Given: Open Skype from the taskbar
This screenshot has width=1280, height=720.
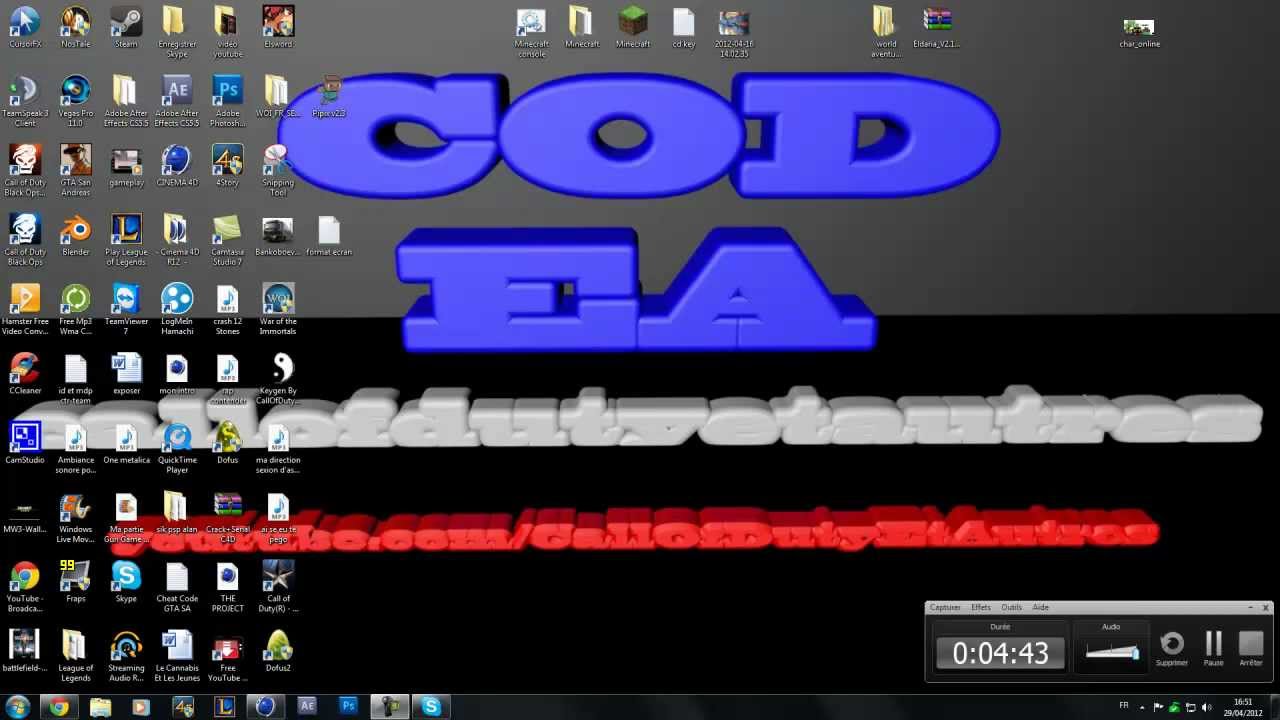Looking at the screenshot, I should (431, 707).
